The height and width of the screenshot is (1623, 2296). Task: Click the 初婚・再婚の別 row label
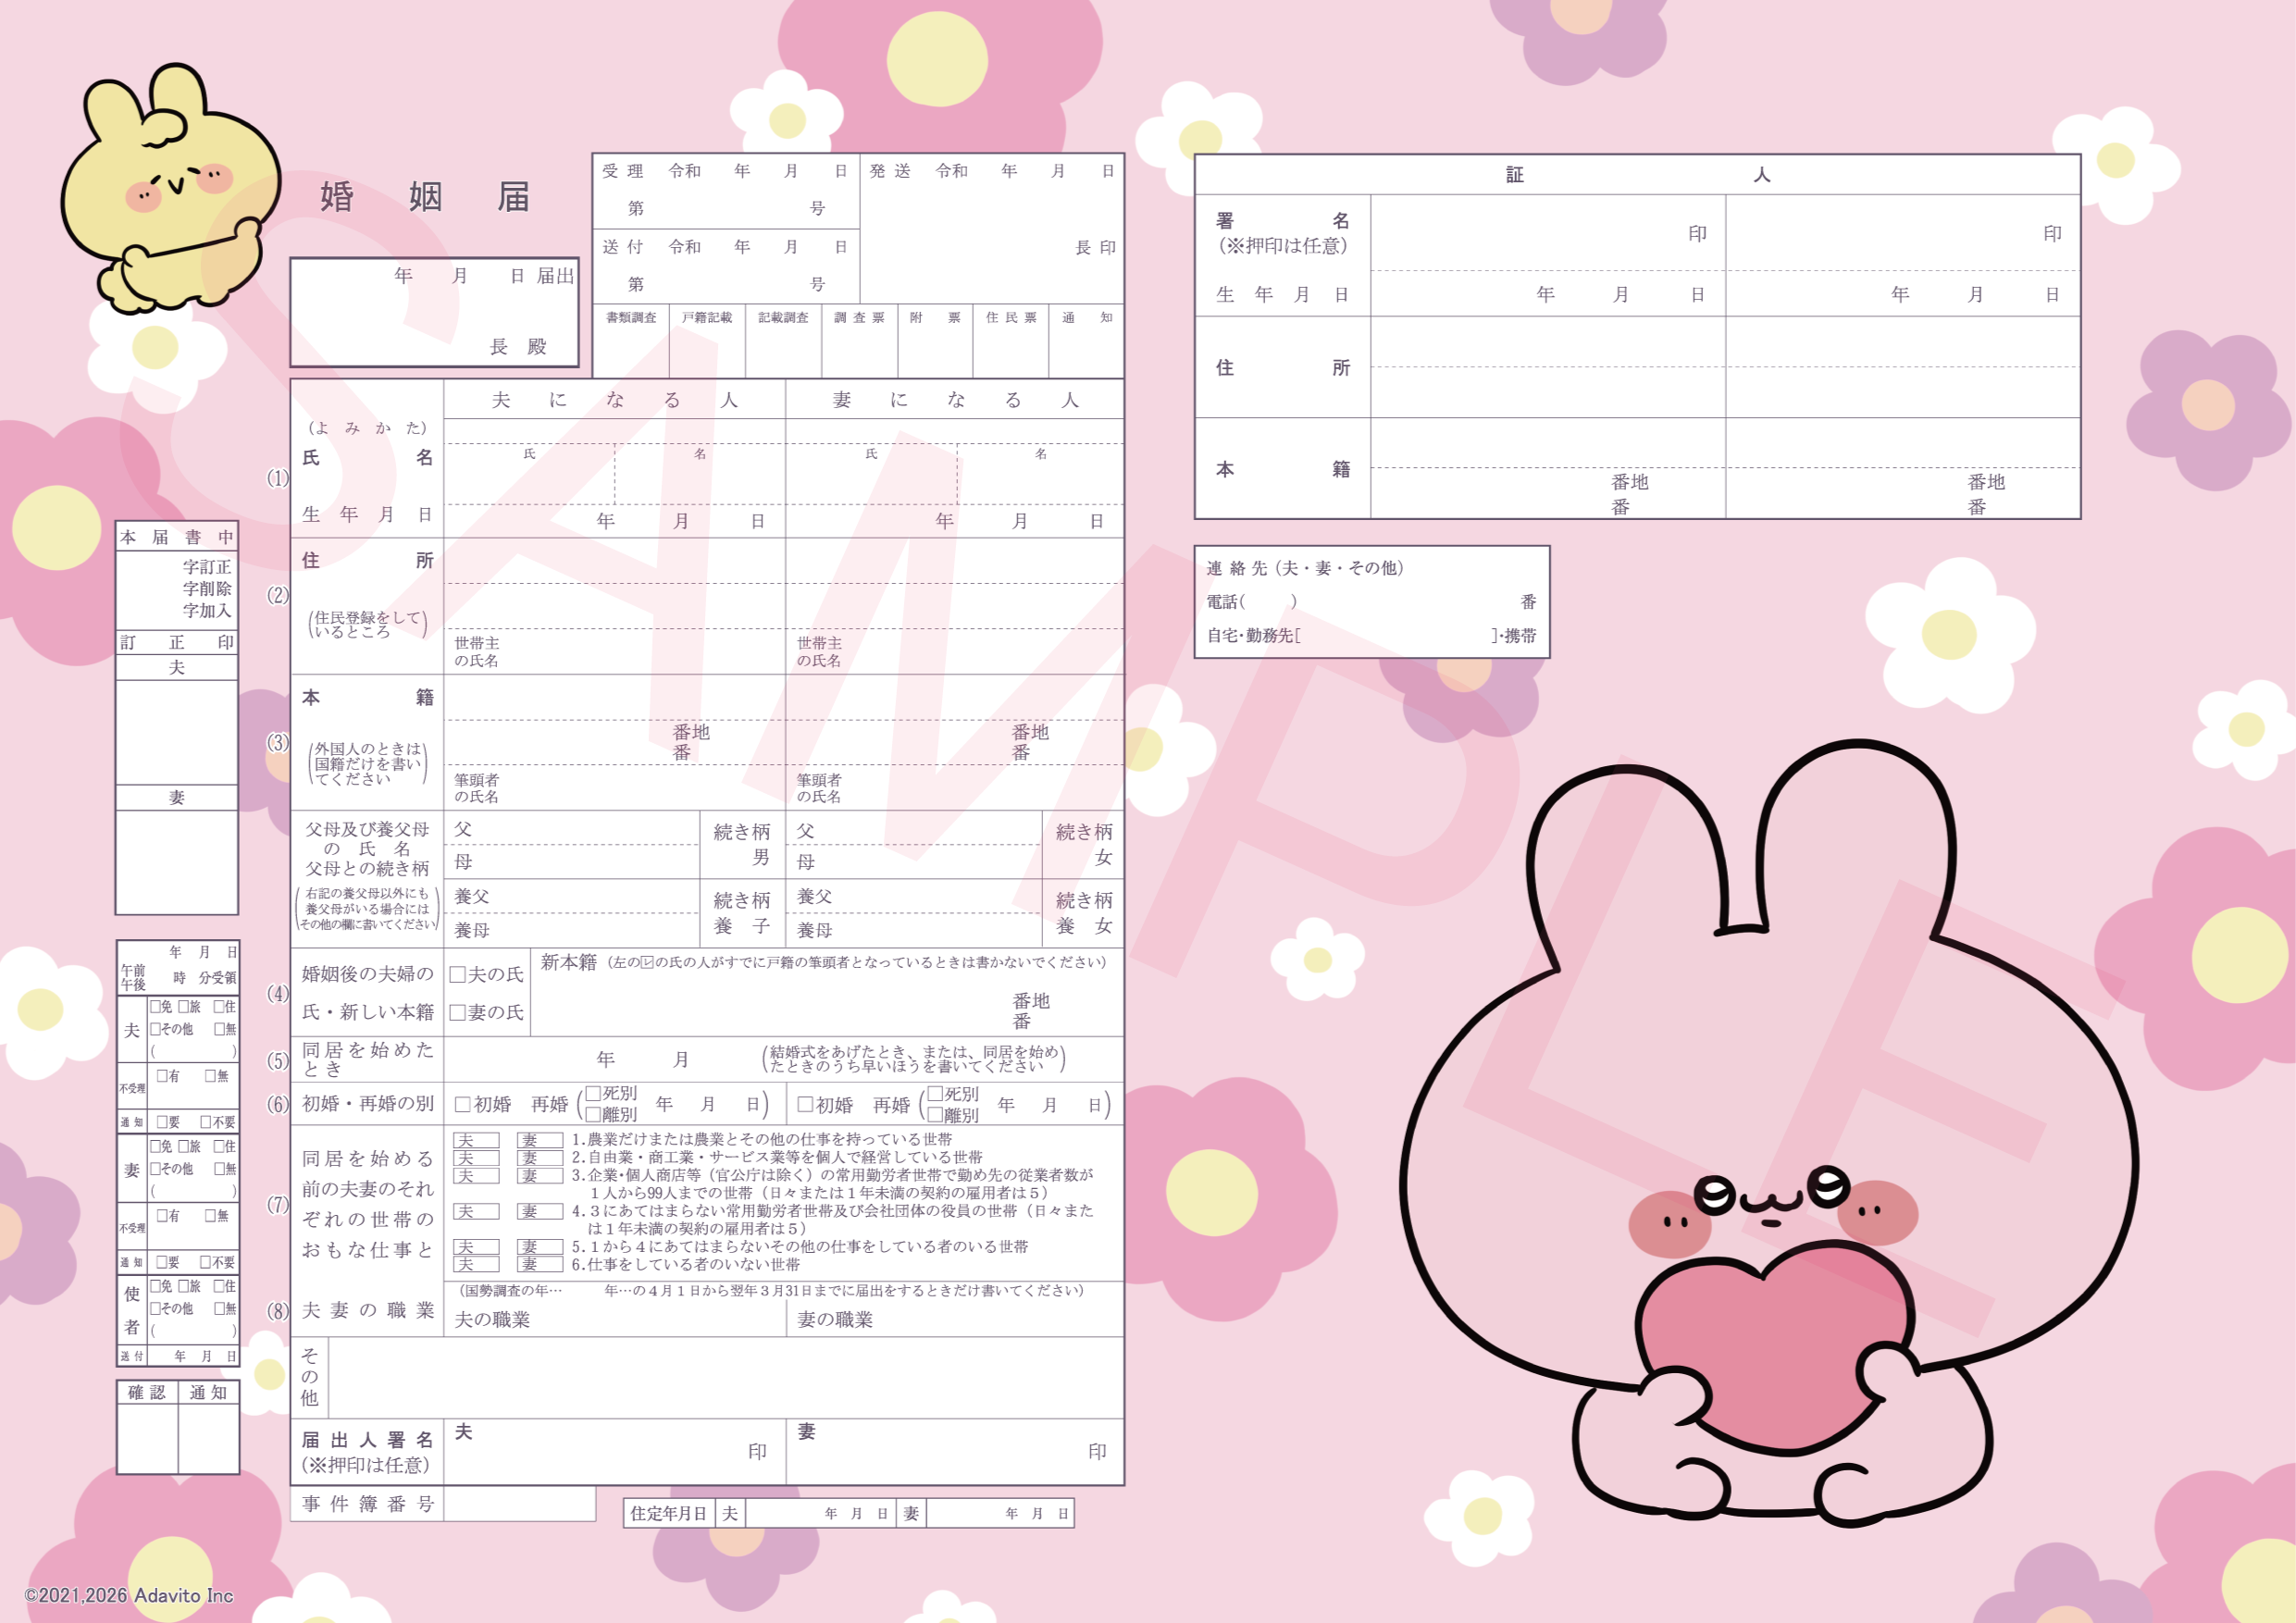point(368,1103)
